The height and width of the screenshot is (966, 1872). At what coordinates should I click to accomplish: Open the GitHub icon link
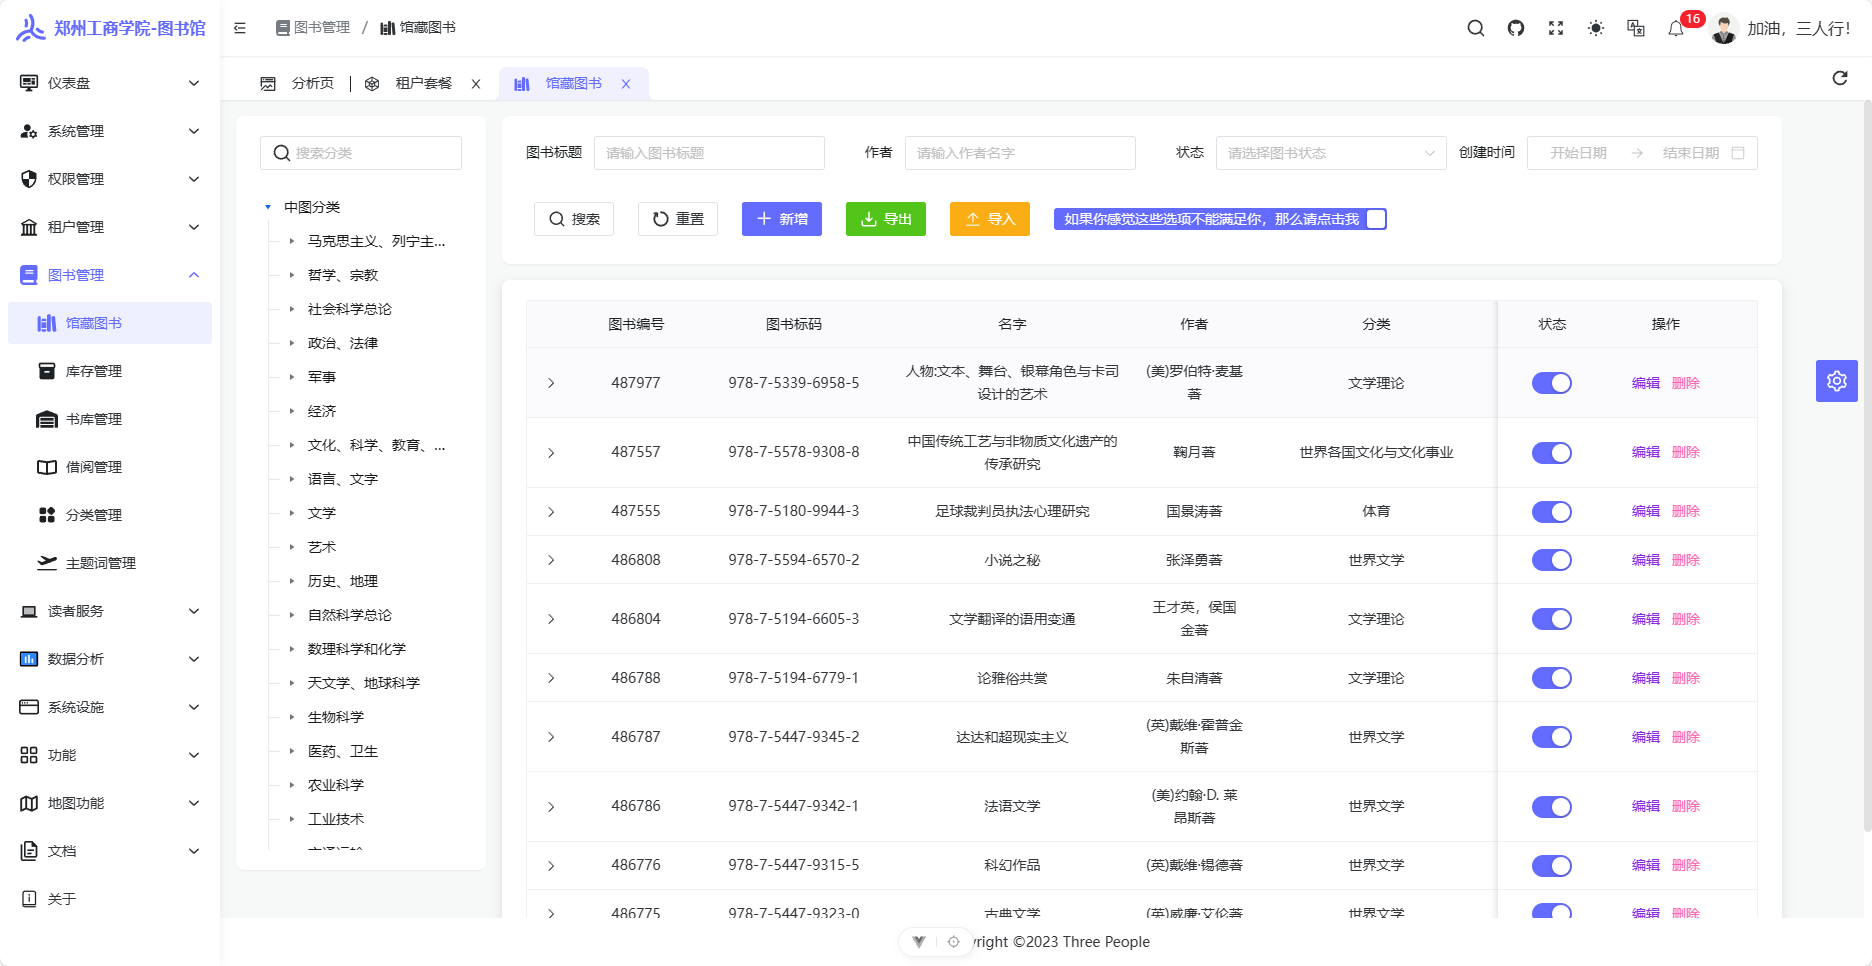(x=1516, y=28)
